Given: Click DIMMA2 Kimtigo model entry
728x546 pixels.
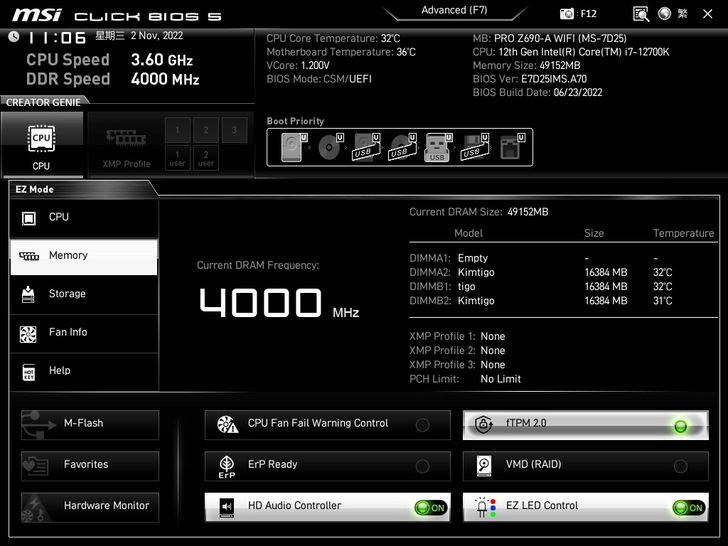Looking at the screenshot, I should coord(476,273).
